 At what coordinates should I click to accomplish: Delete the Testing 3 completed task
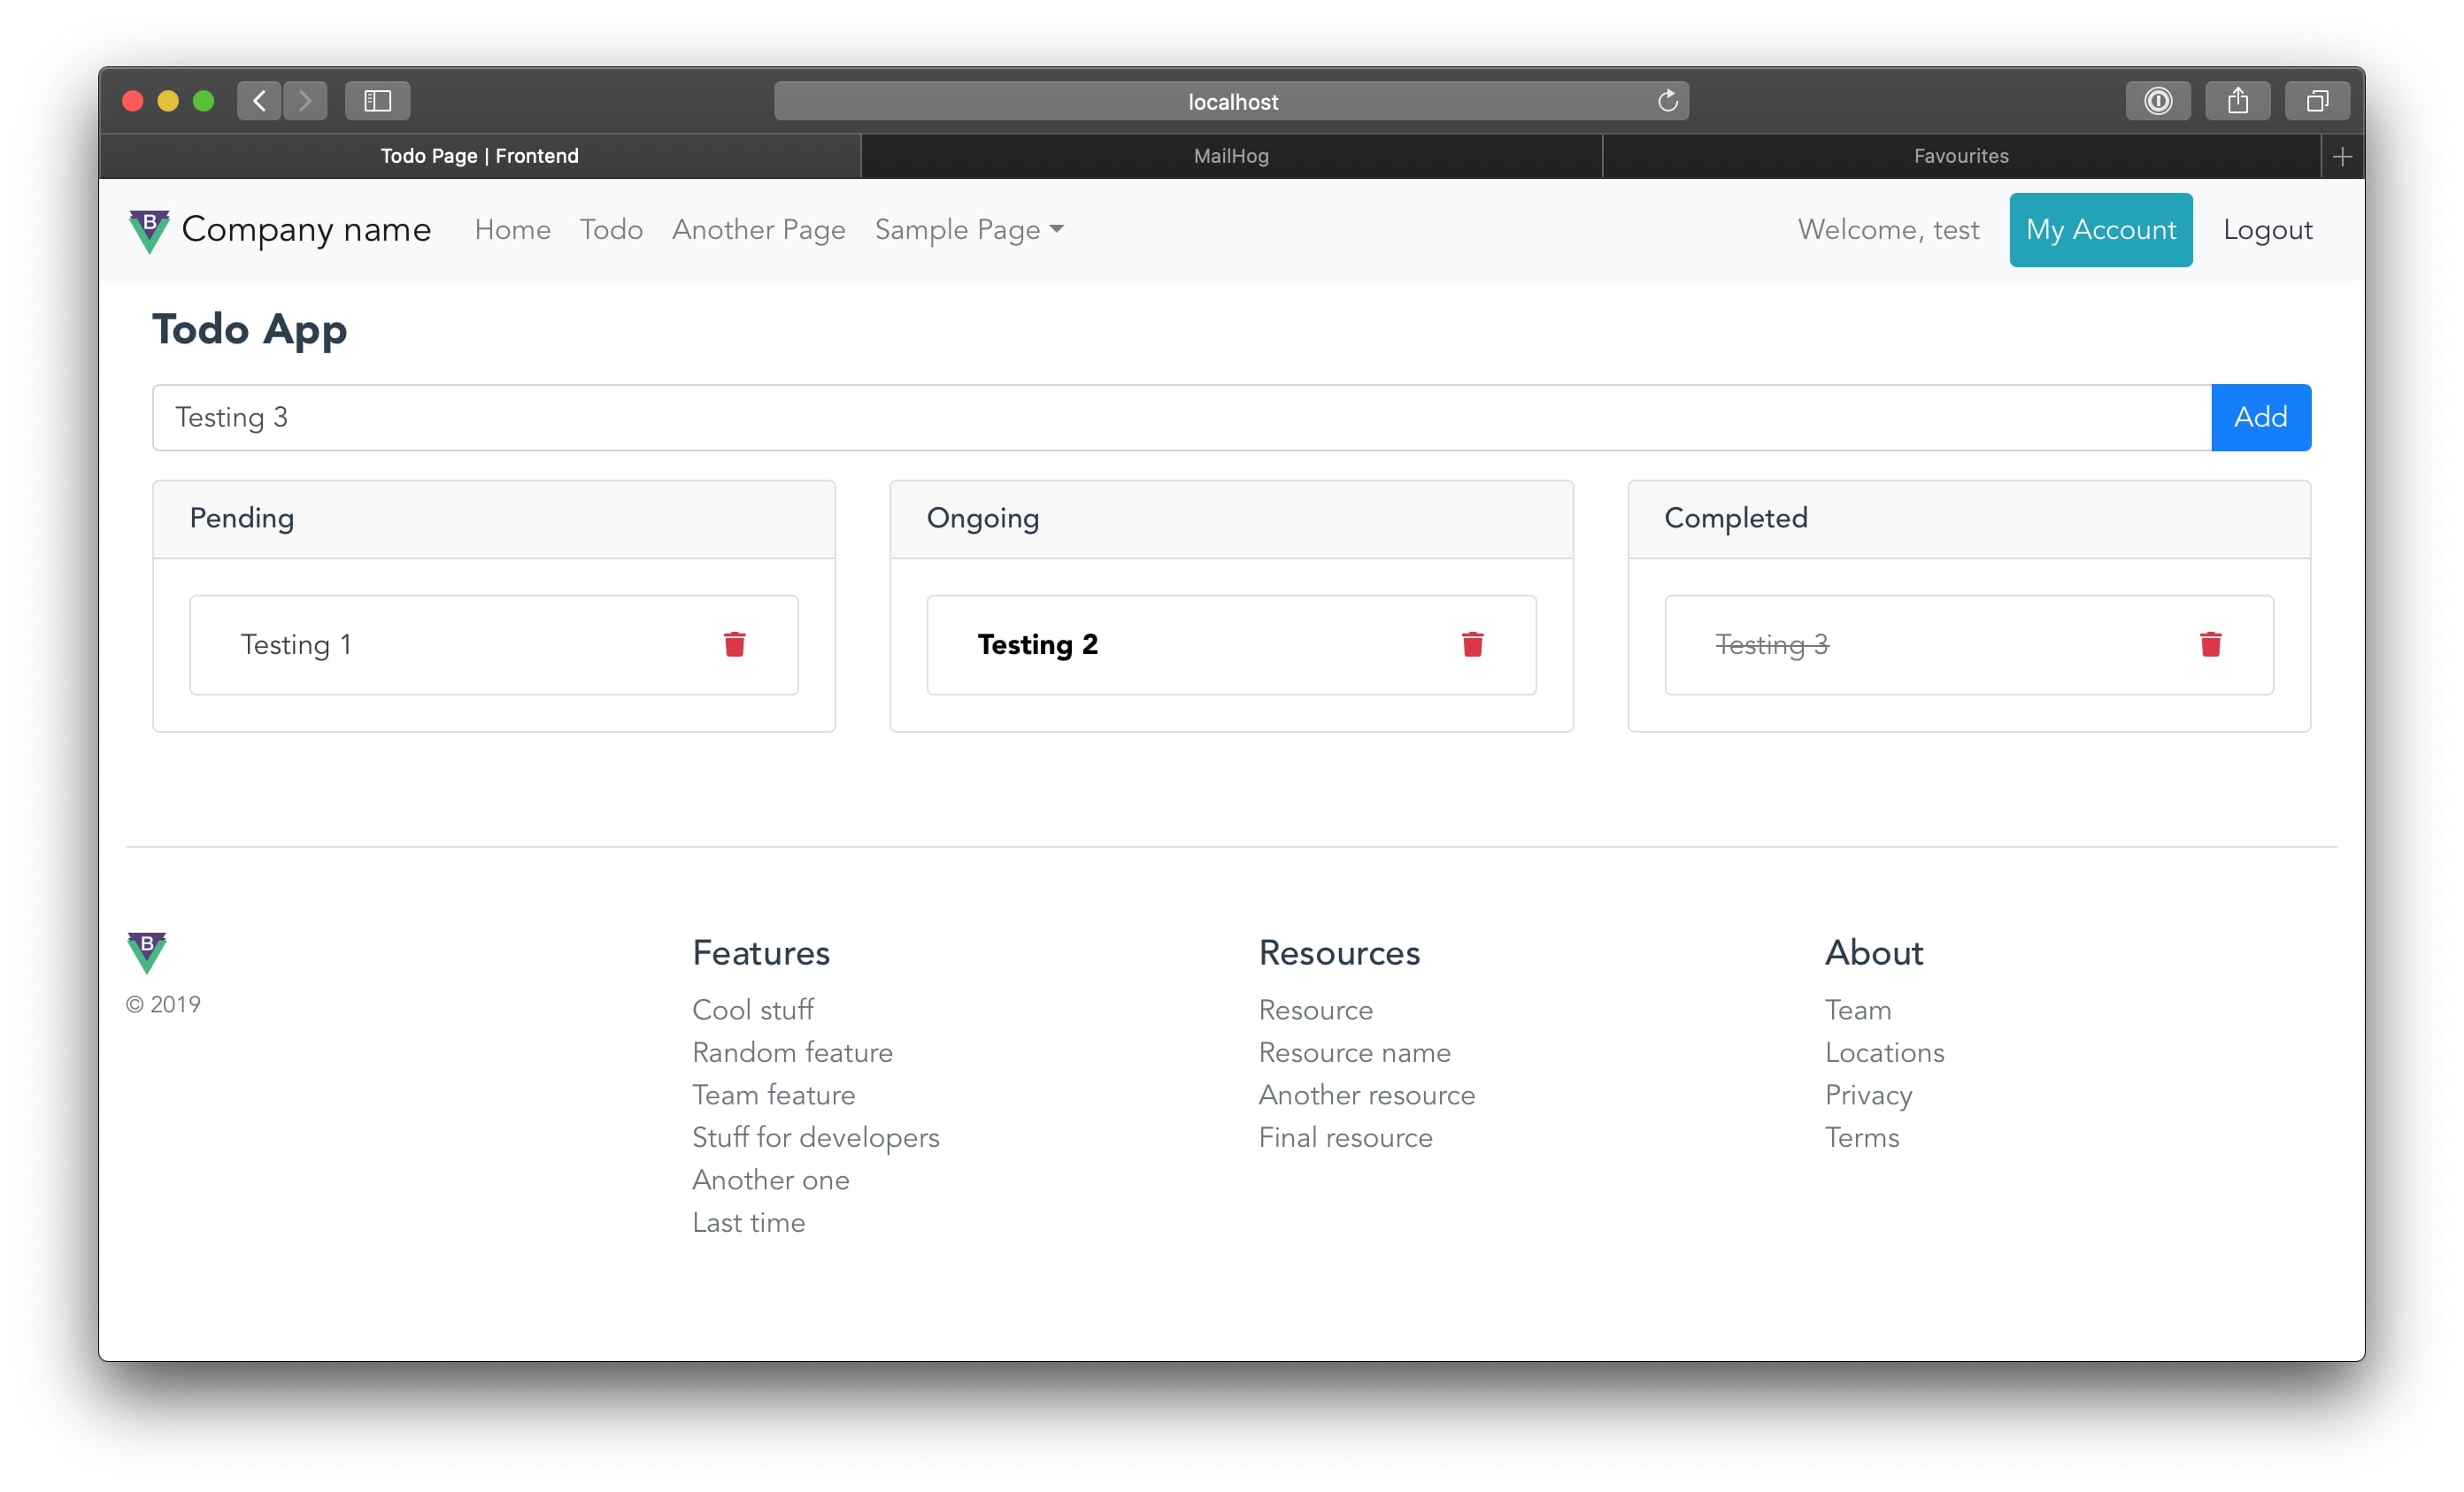2210,644
